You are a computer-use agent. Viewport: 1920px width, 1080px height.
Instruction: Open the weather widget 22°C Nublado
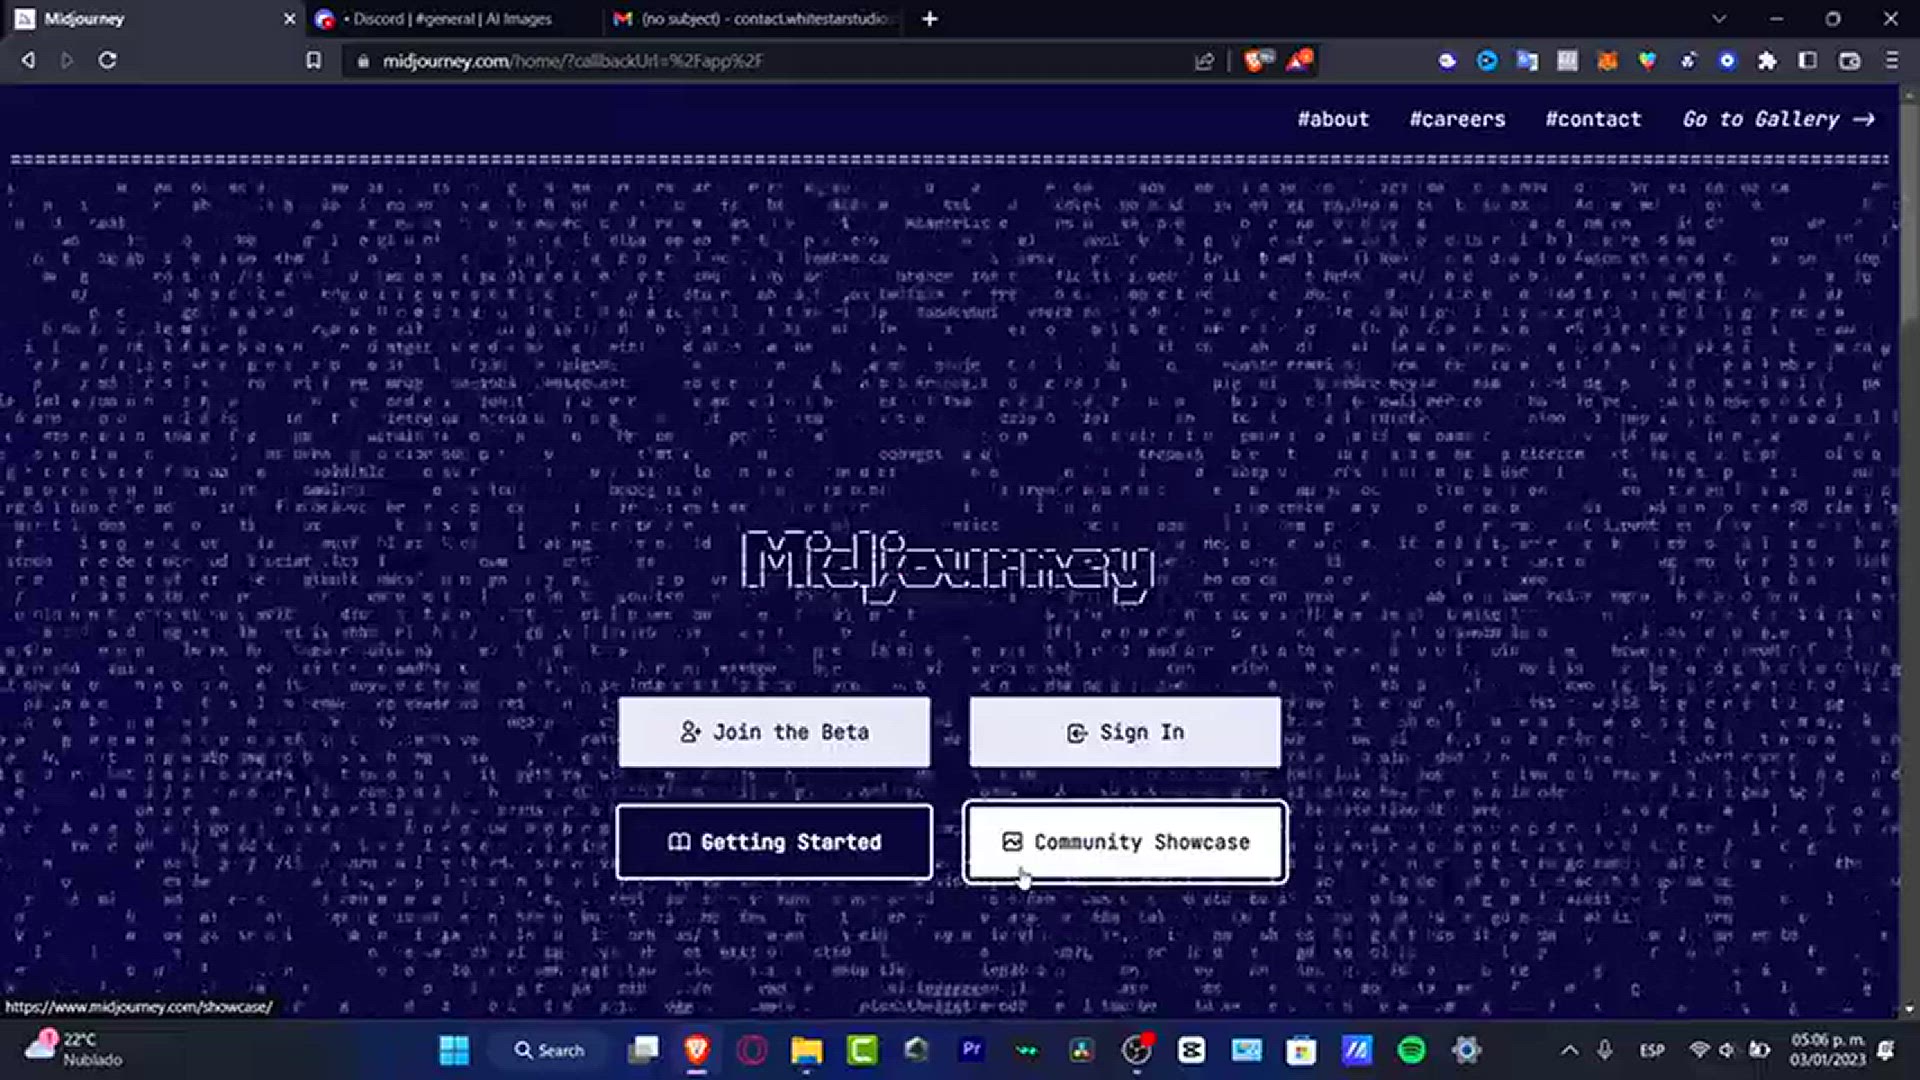tap(74, 1050)
